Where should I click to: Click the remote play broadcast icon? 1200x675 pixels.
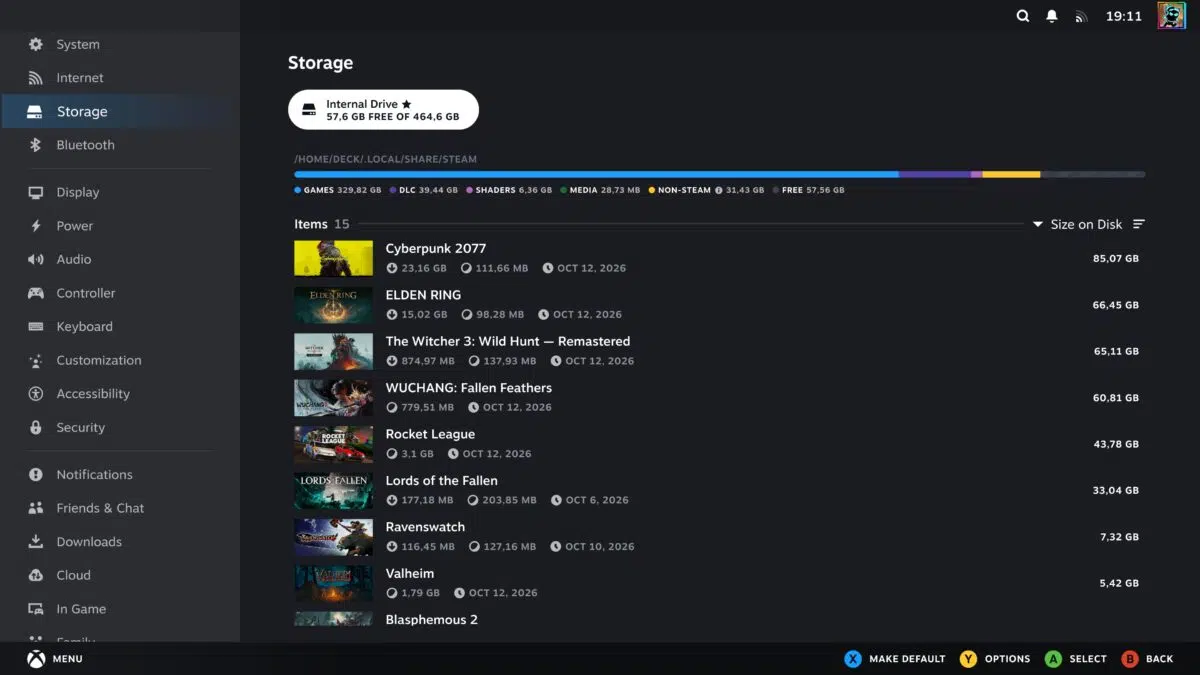1081,17
